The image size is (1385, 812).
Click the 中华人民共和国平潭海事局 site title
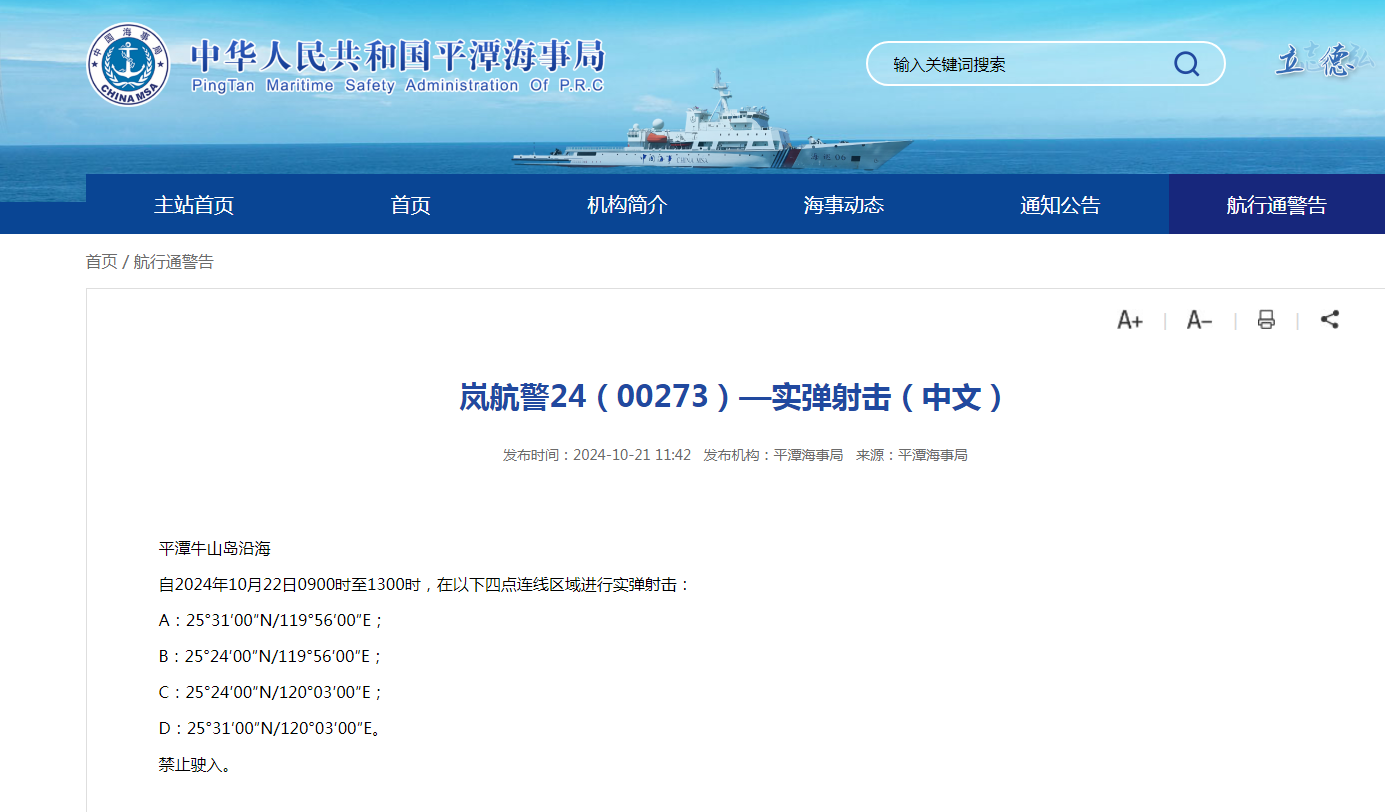pos(397,56)
